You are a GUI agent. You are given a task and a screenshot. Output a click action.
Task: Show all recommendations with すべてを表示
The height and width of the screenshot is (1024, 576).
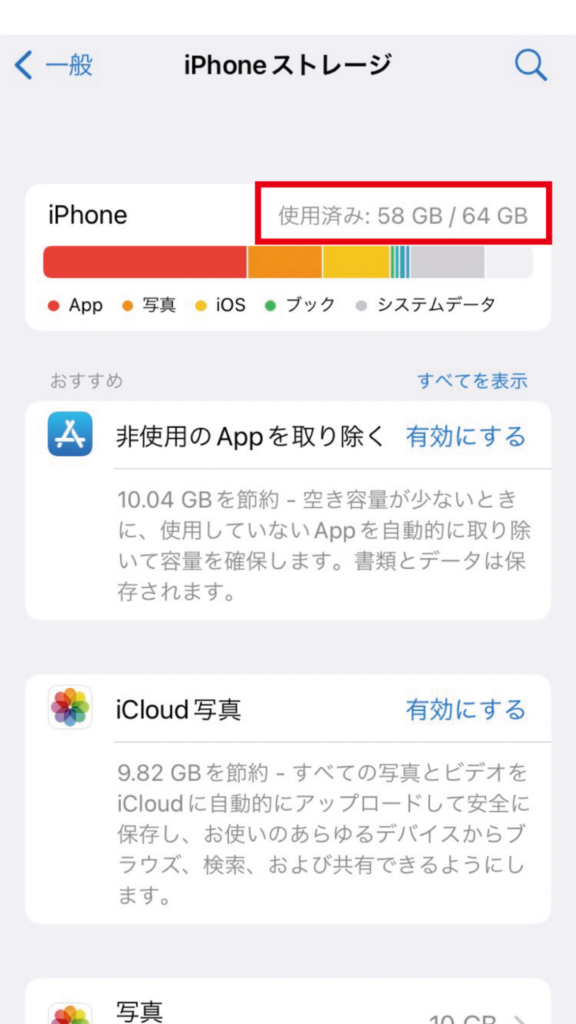pos(472,381)
